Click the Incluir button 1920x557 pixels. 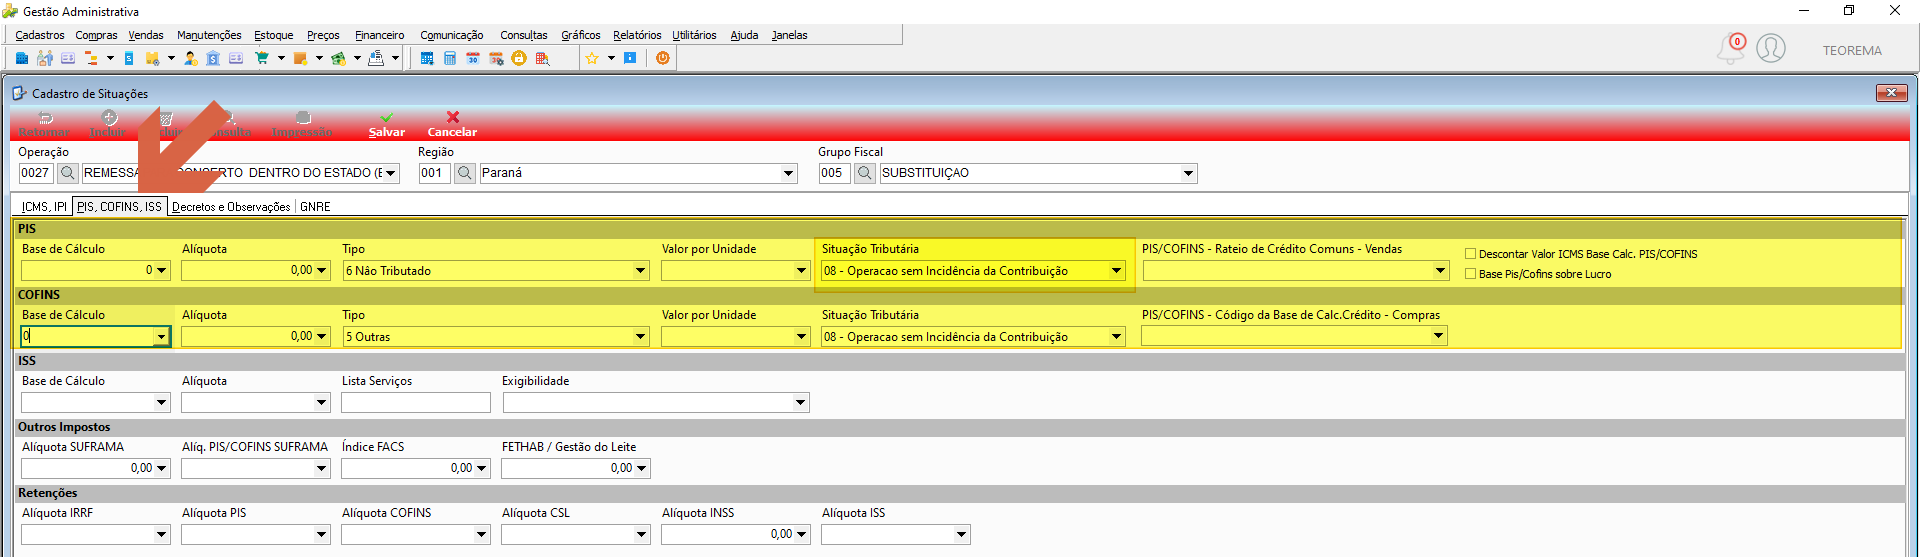pos(108,124)
